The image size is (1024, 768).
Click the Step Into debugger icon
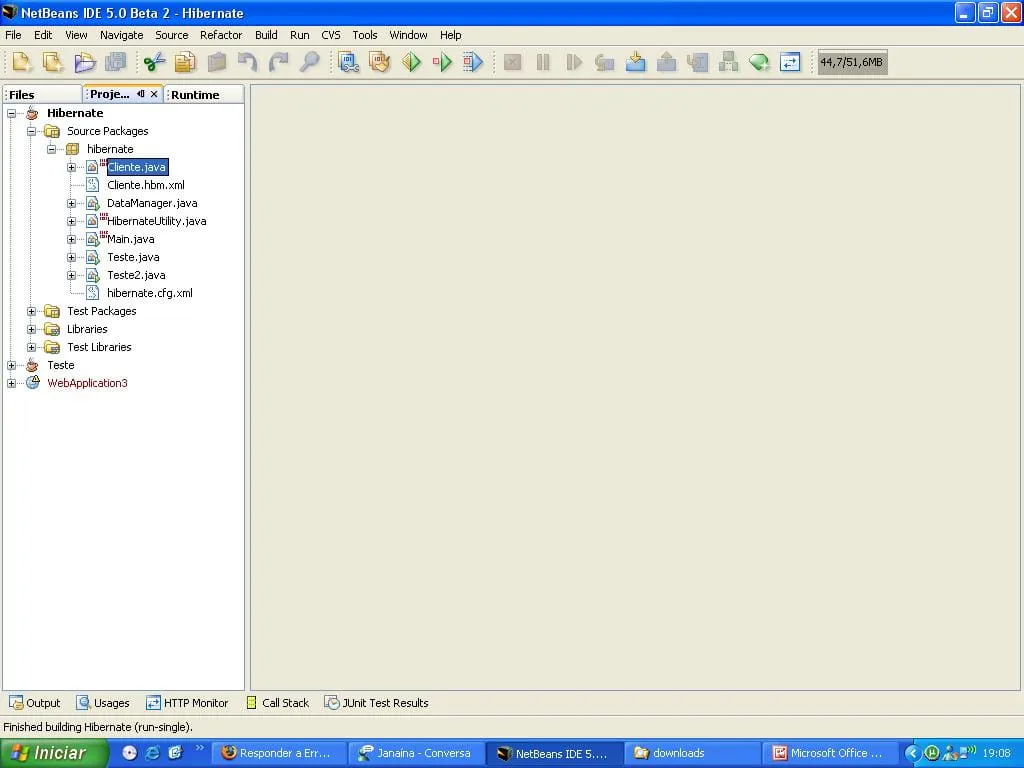pyautogui.click(x=635, y=63)
